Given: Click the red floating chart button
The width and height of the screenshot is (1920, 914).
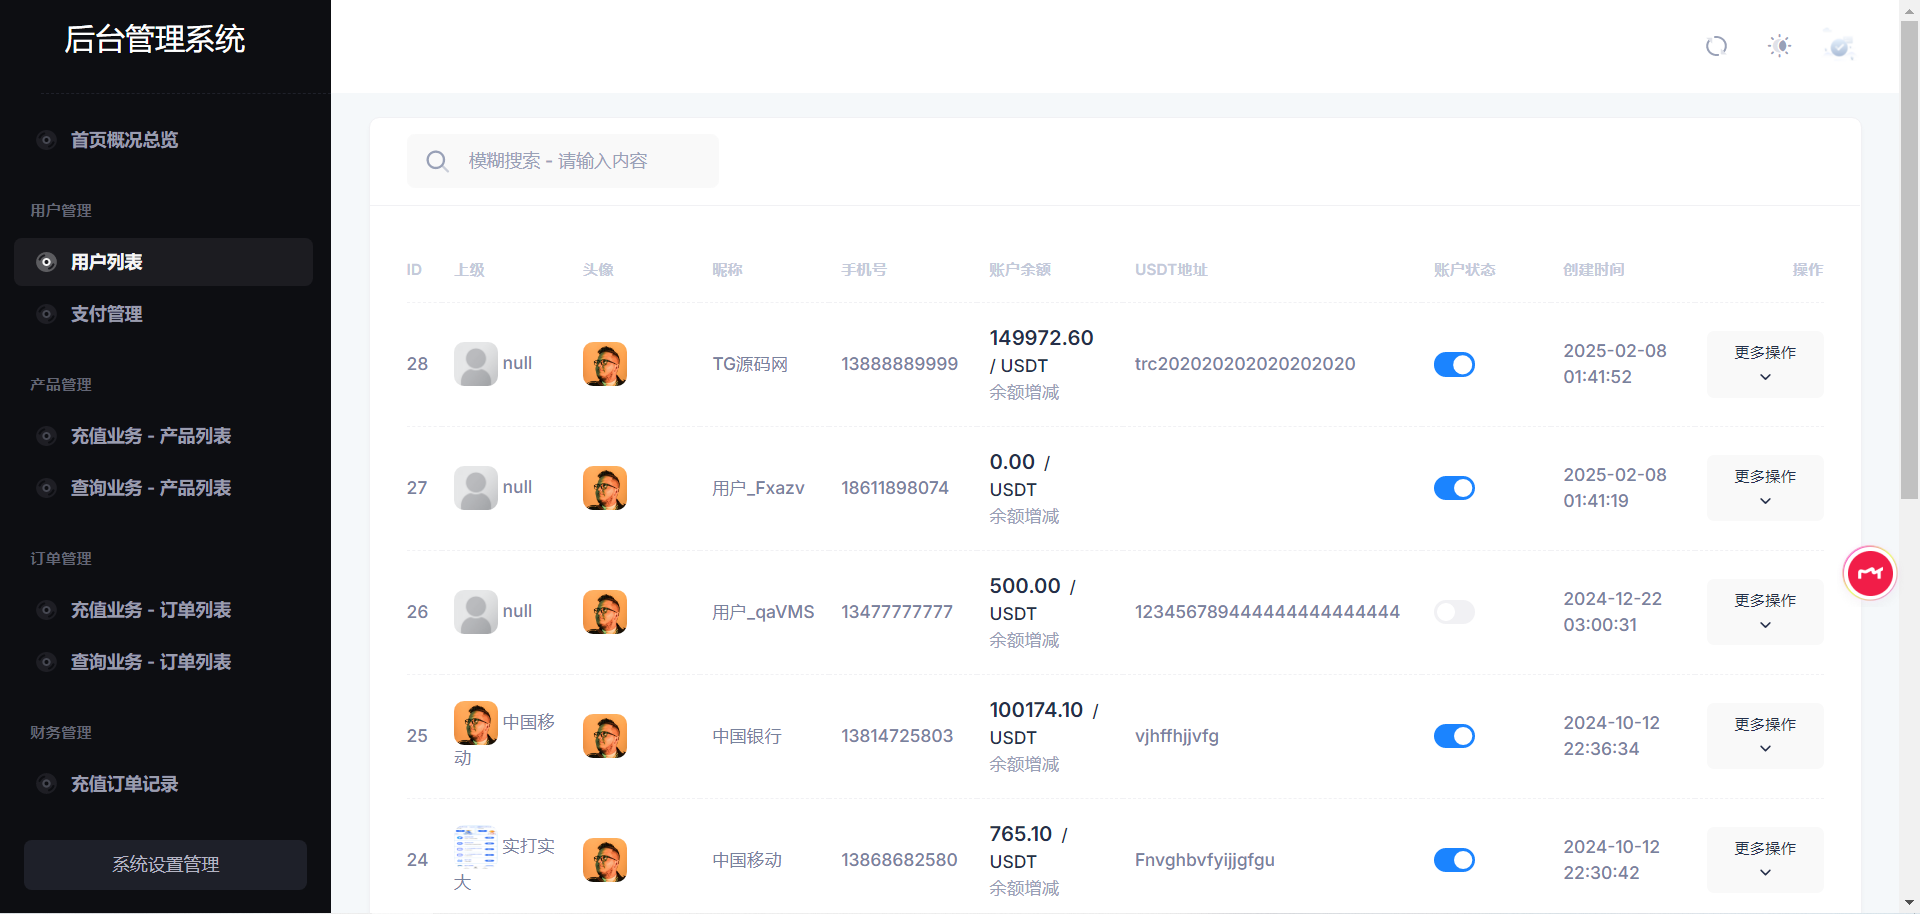Looking at the screenshot, I should 1869,573.
